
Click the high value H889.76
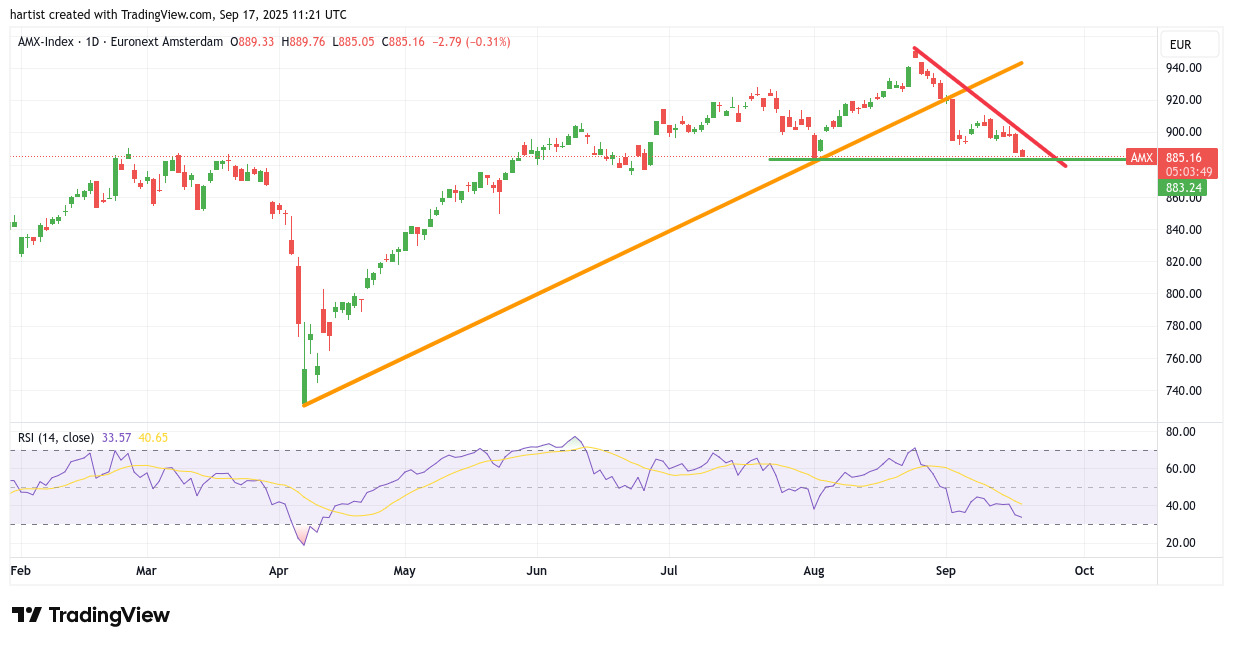click(x=304, y=42)
